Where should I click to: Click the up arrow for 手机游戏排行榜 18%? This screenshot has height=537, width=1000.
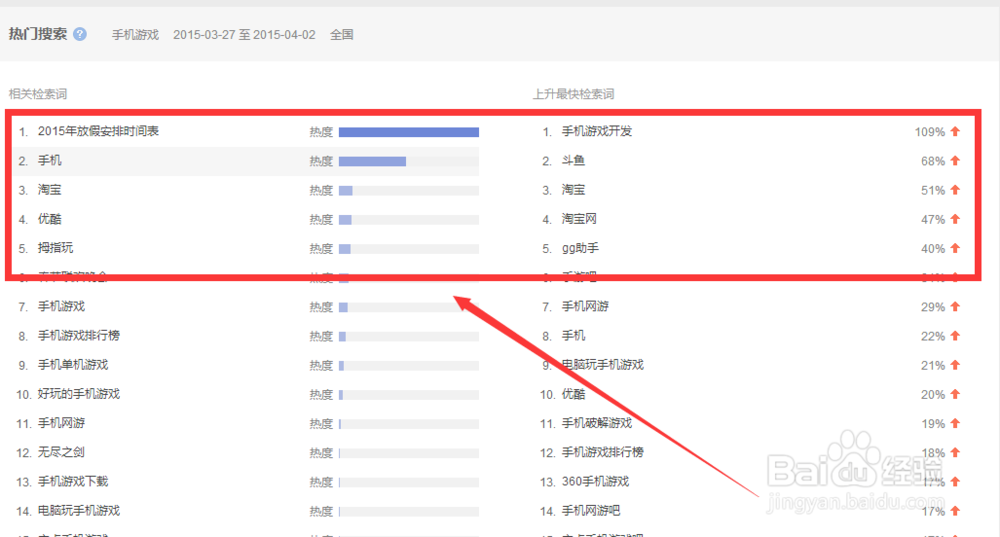[x=955, y=453]
